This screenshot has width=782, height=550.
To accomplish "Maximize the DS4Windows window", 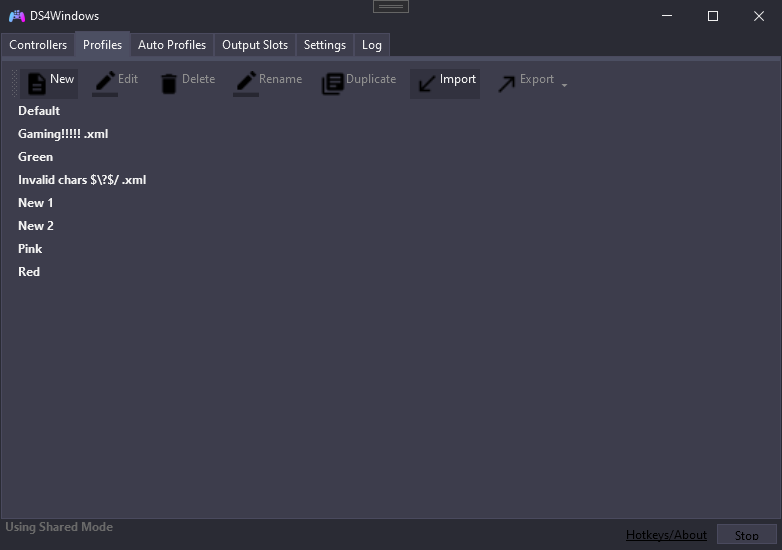I will tap(713, 16).
